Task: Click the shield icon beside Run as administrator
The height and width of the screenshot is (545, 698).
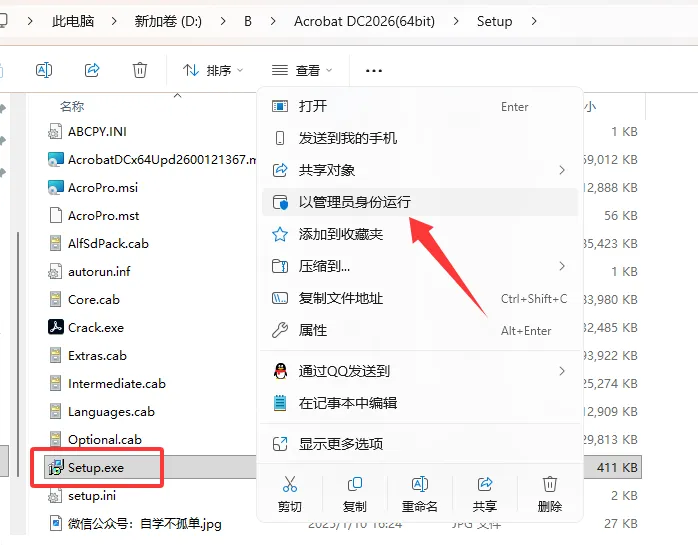Action: (280, 202)
